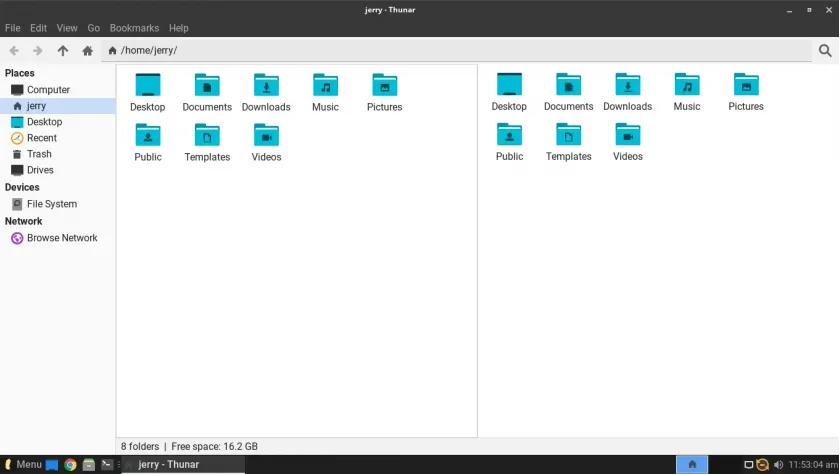
Task: Click the home toolbar icon
Action: (x=87, y=50)
